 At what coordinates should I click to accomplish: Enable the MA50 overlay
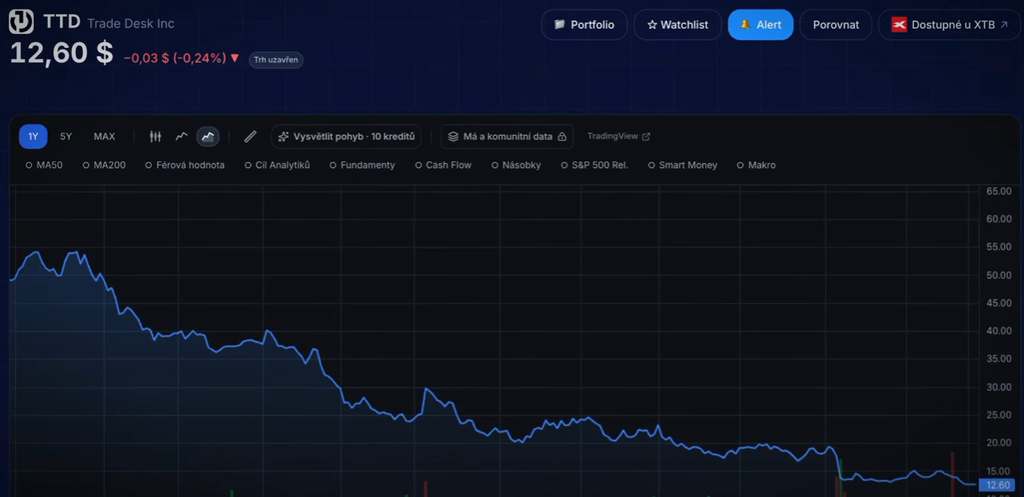44,165
